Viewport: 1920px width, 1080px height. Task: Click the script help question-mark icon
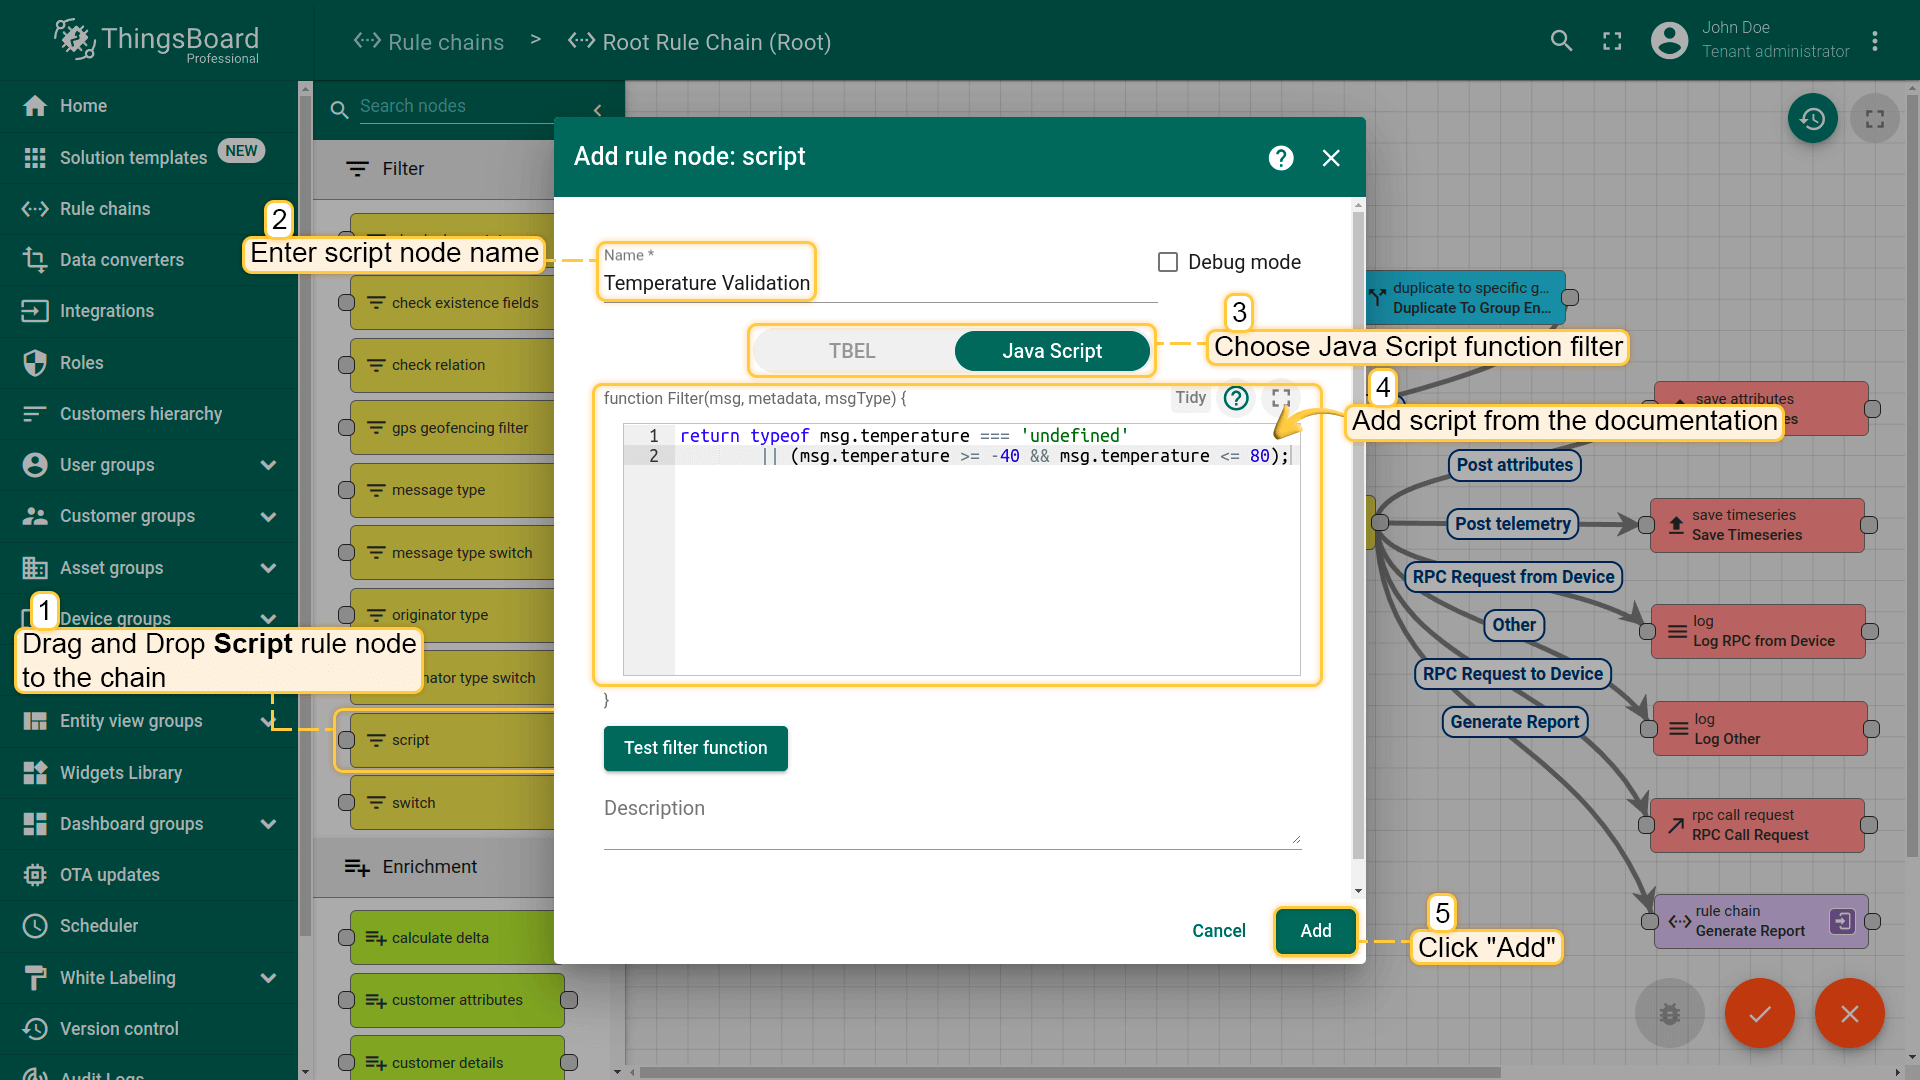(1236, 398)
